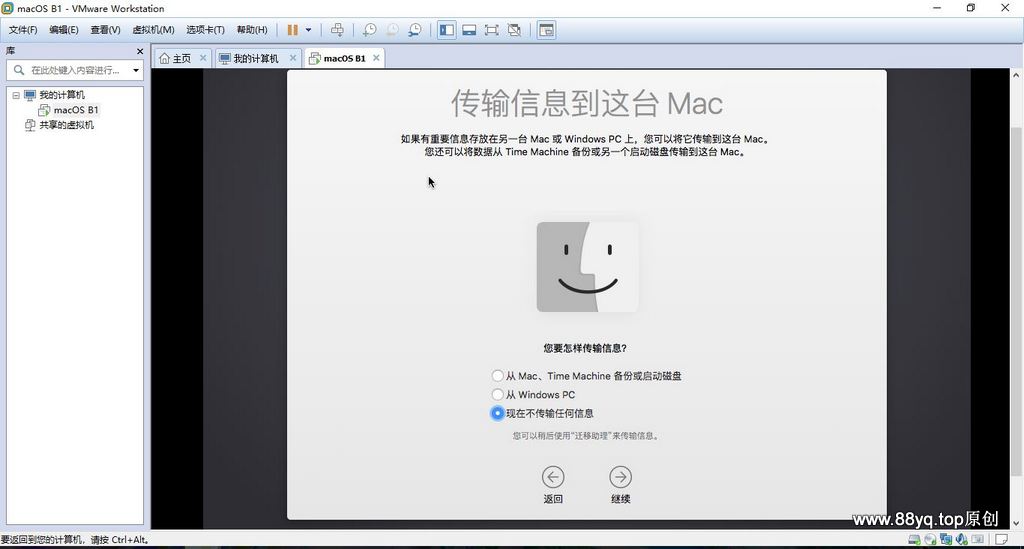Click the network adapter status bar icon
Viewport: 1024px width, 549px height.
click(x=946, y=540)
